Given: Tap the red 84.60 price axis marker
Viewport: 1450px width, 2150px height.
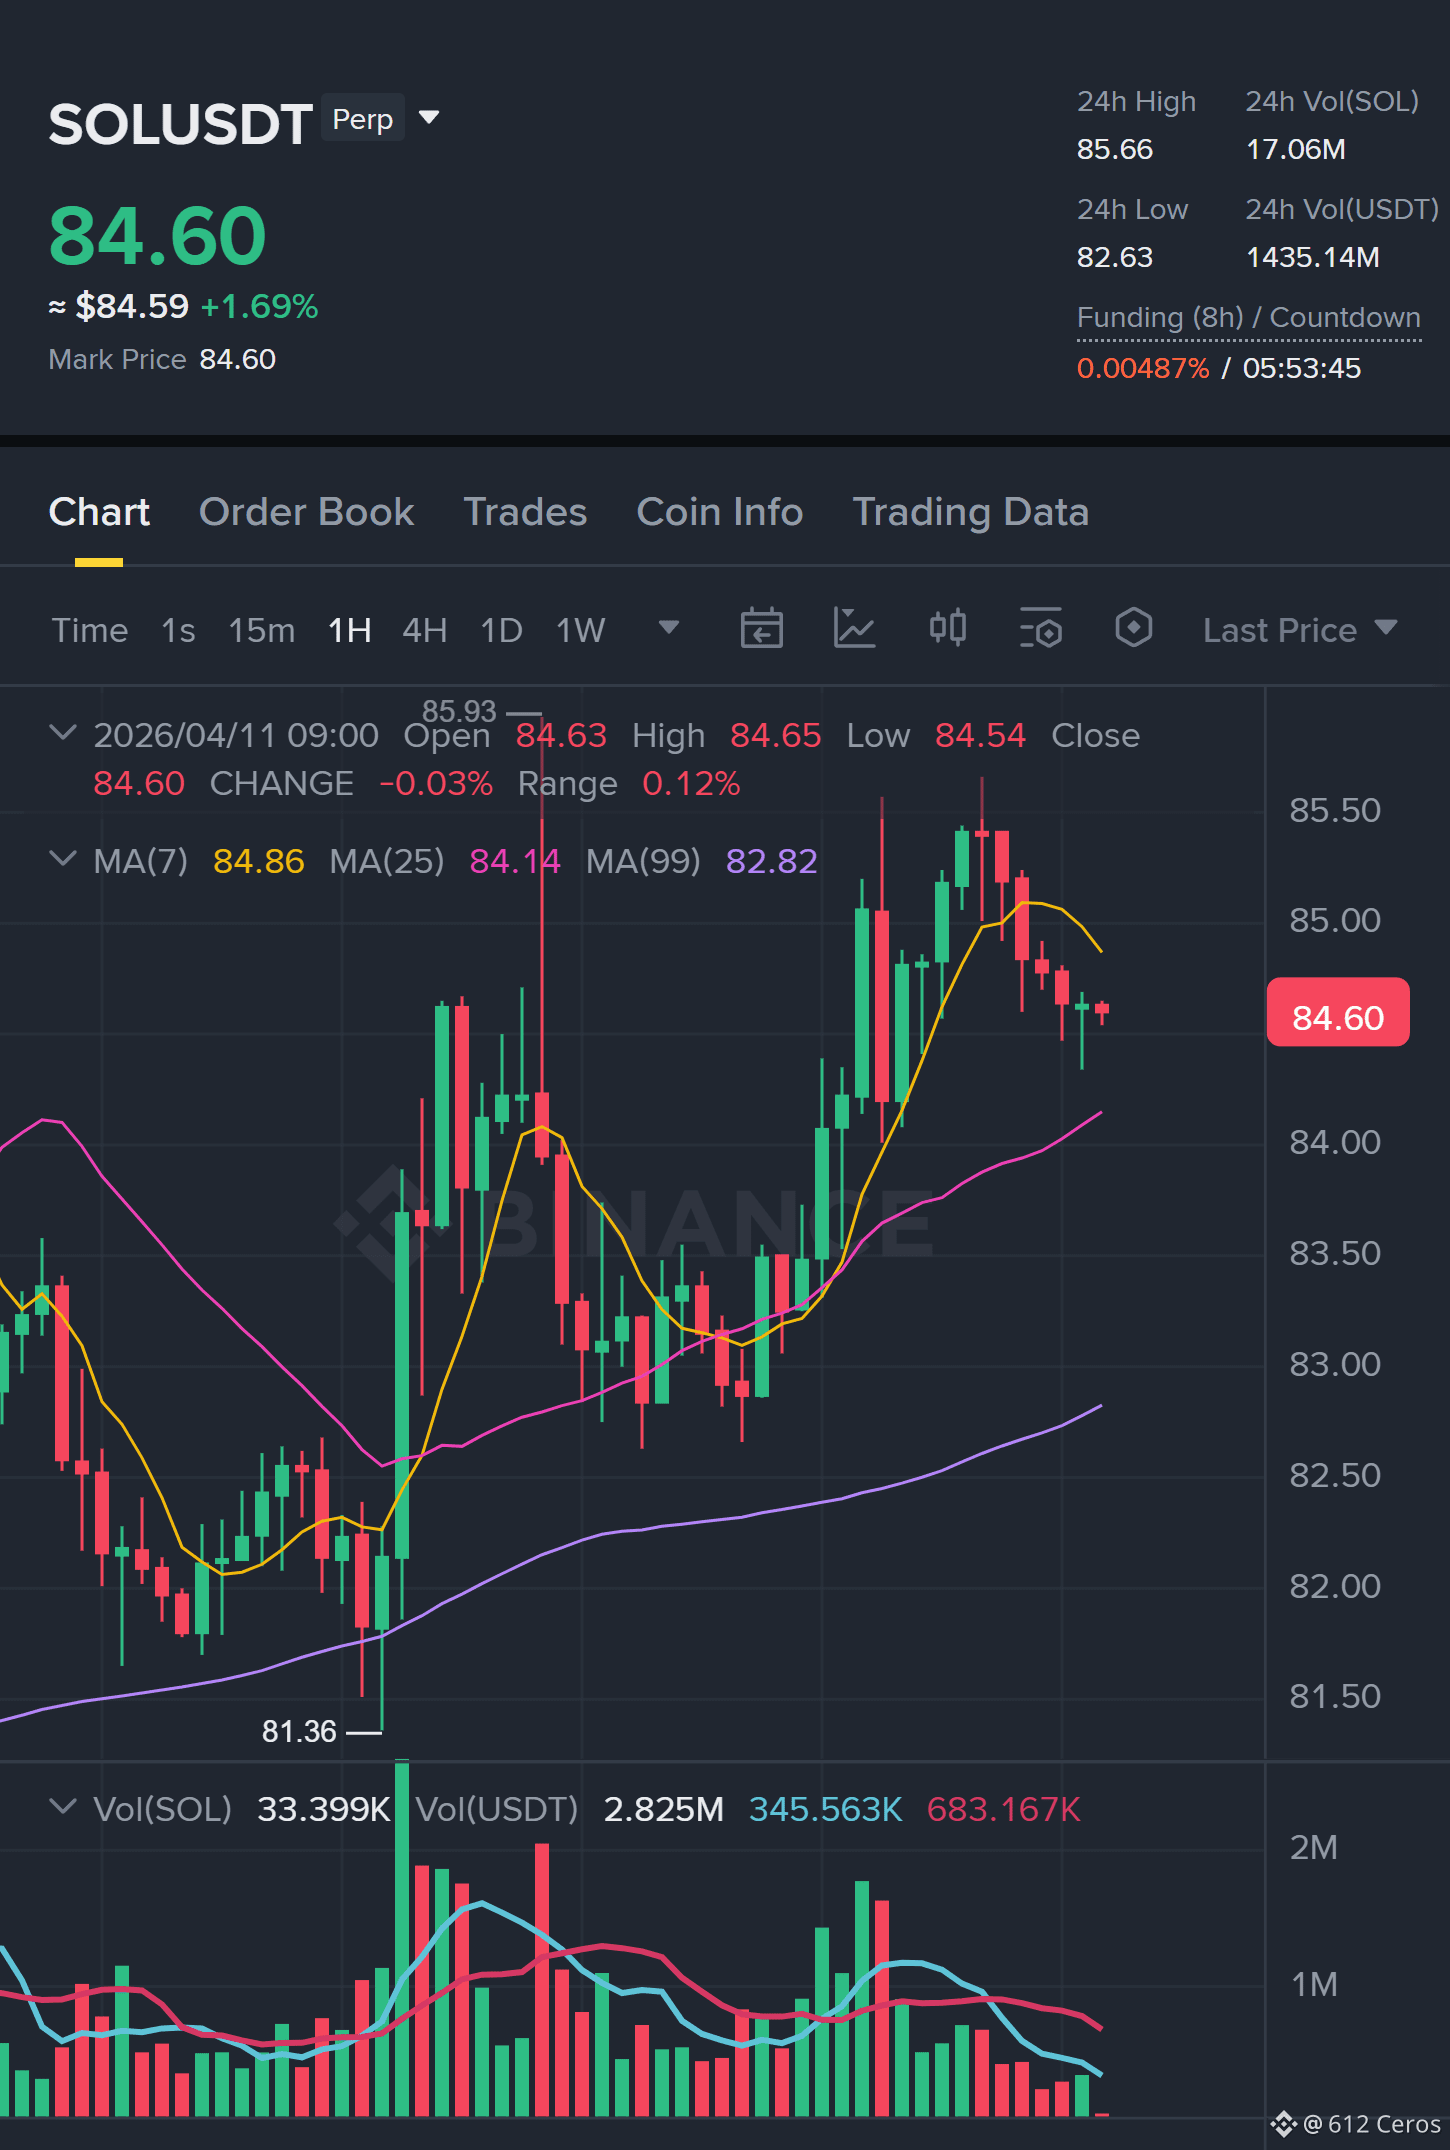Looking at the screenshot, I should 1338,1014.
